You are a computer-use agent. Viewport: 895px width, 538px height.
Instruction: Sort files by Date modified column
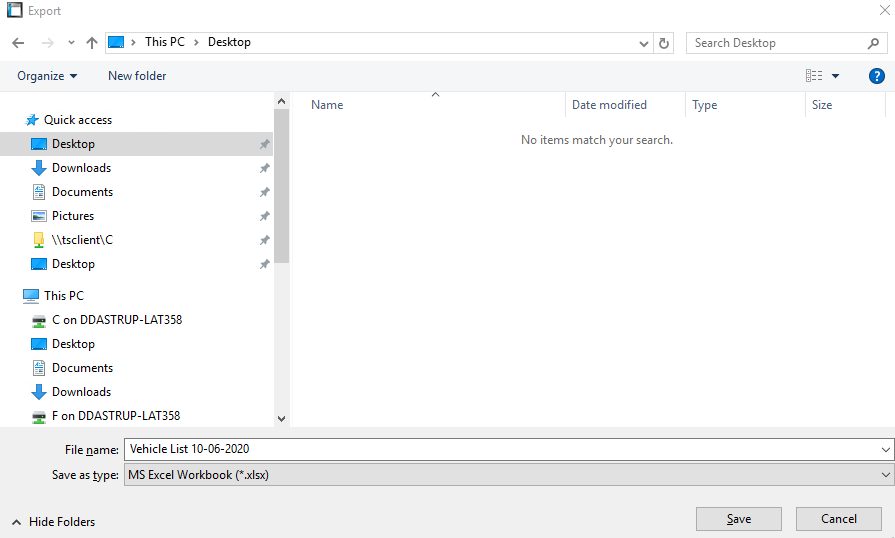click(x=609, y=105)
